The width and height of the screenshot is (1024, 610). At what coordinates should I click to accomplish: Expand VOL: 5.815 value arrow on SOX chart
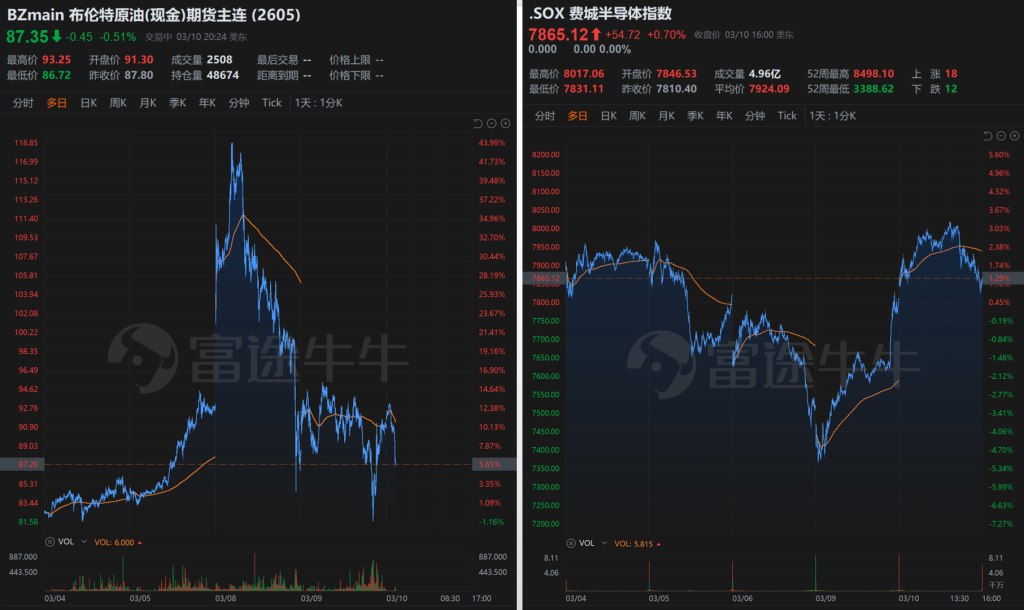point(659,543)
